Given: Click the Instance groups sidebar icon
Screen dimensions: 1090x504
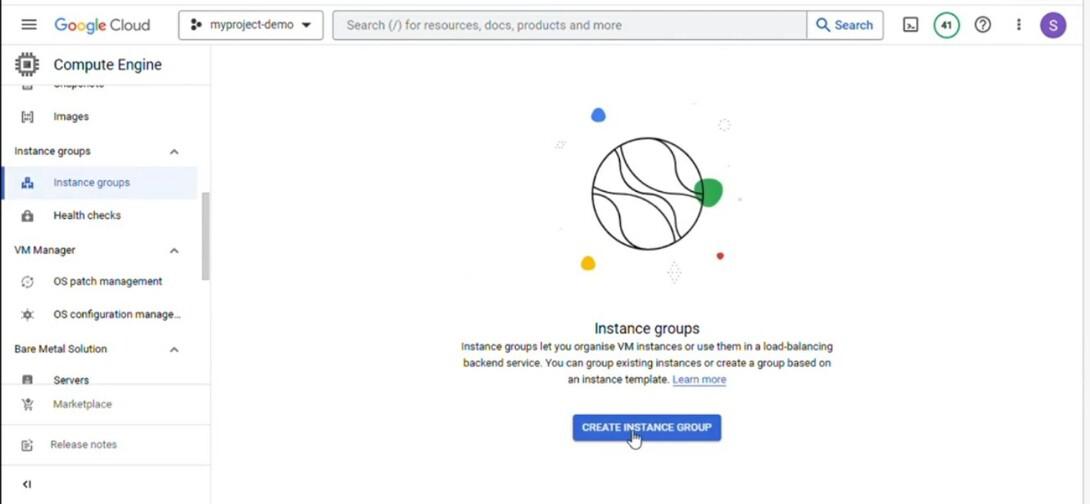Looking at the screenshot, I should [x=27, y=183].
